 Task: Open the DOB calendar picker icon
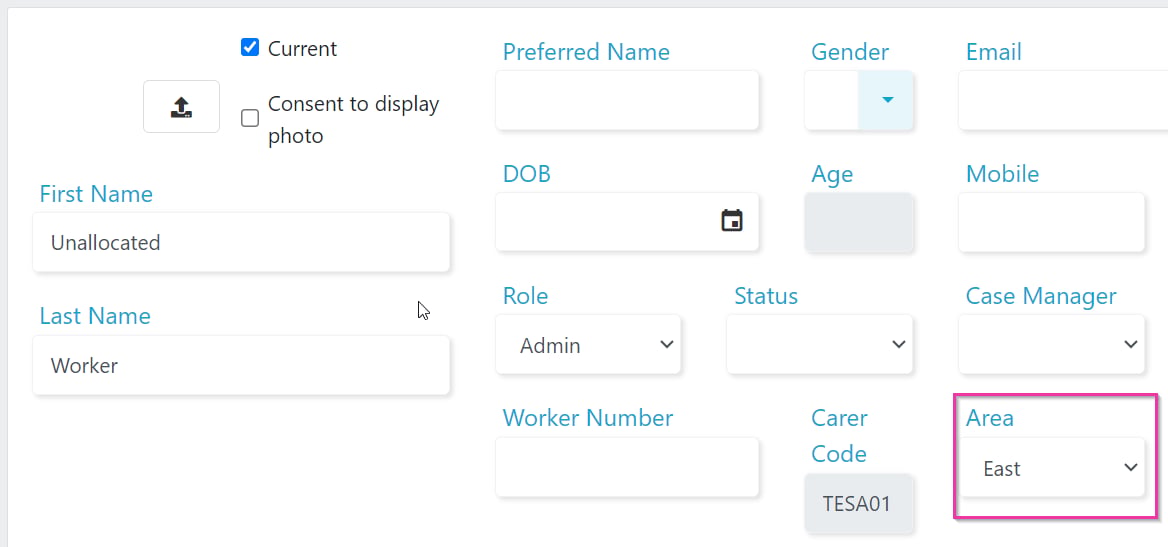[731, 221]
